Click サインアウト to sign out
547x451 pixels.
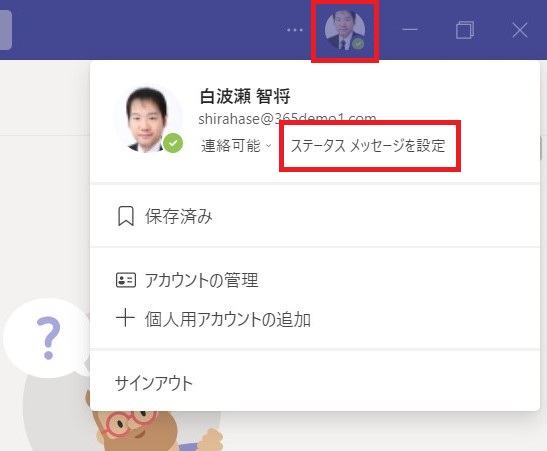pyautogui.click(x=154, y=383)
